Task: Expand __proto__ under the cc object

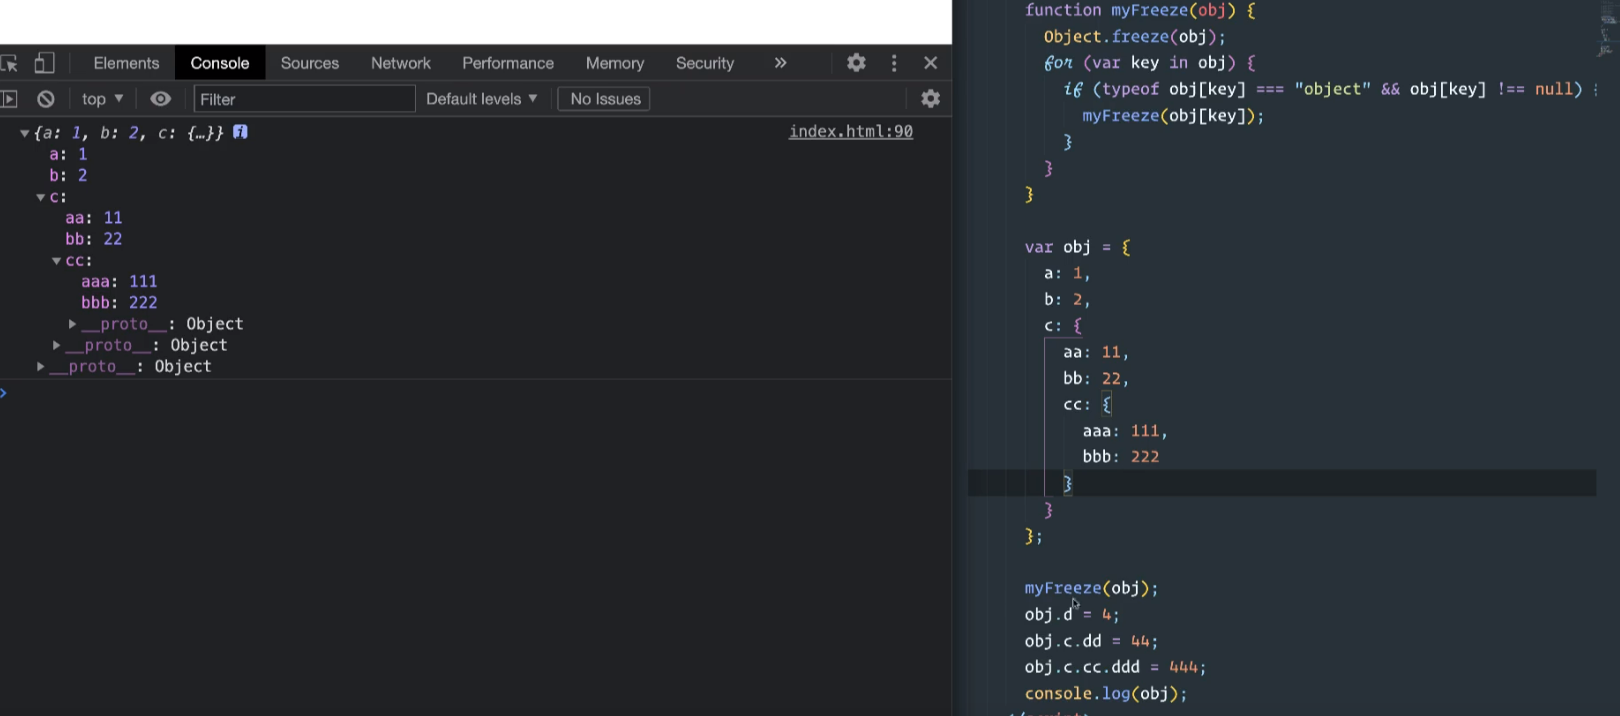Action: pyautogui.click(x=72, y=324)
